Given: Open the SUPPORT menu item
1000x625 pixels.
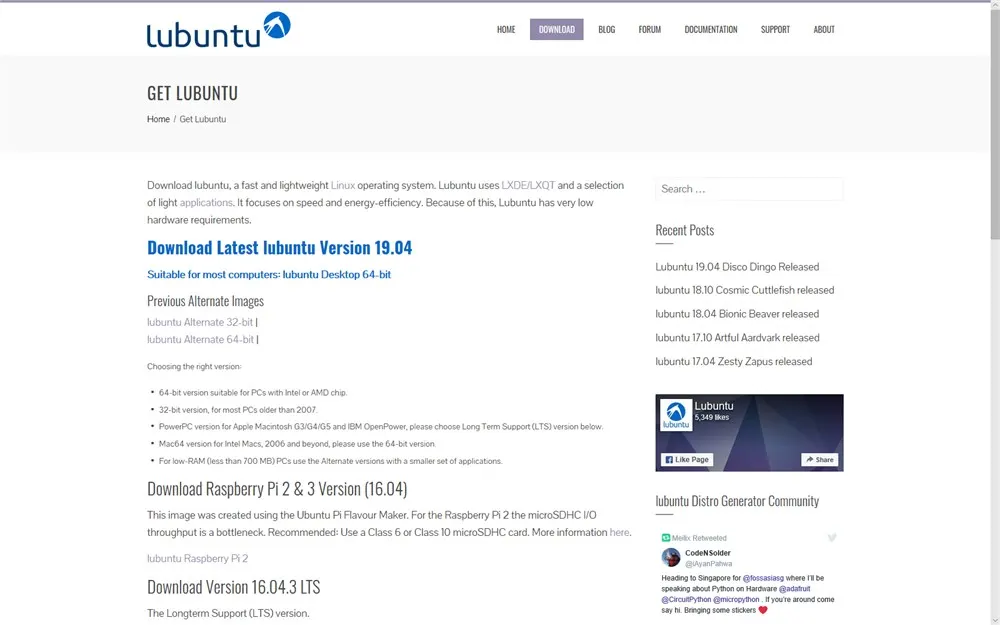Looking at the screenshot, I should (775, 29).
